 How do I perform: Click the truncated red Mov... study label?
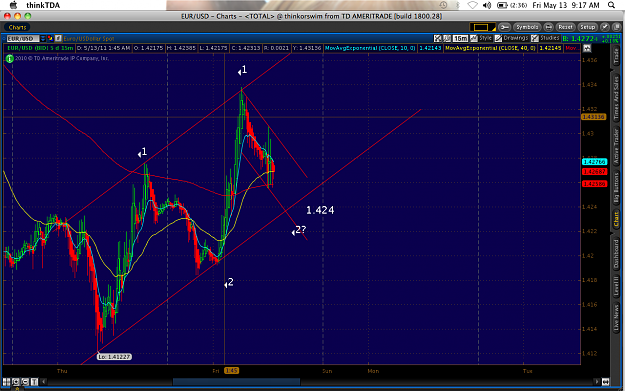point(572,48)
